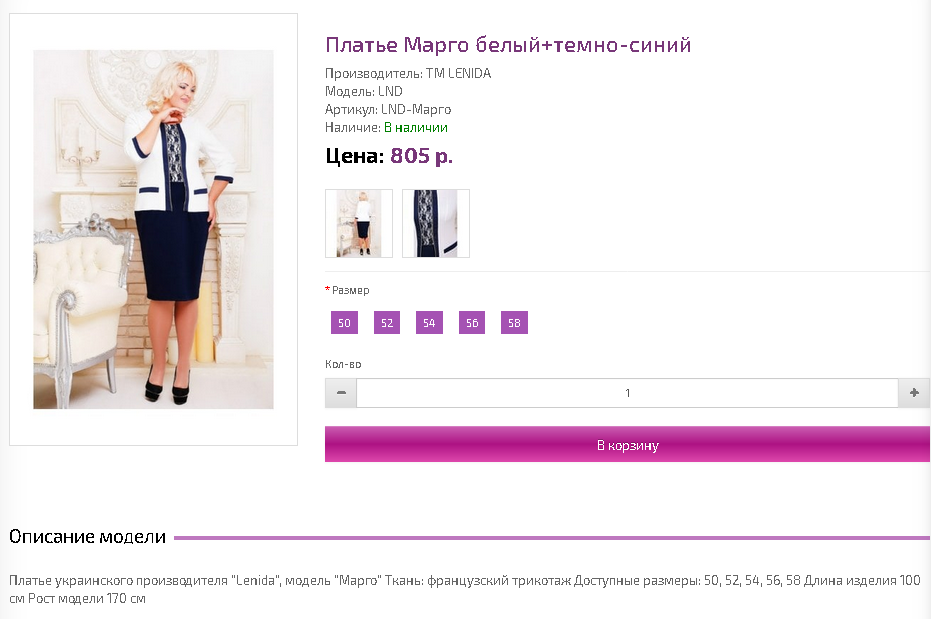Click the 'Описание модели' section heading
The image size is (931, 619).
[87, 537]
